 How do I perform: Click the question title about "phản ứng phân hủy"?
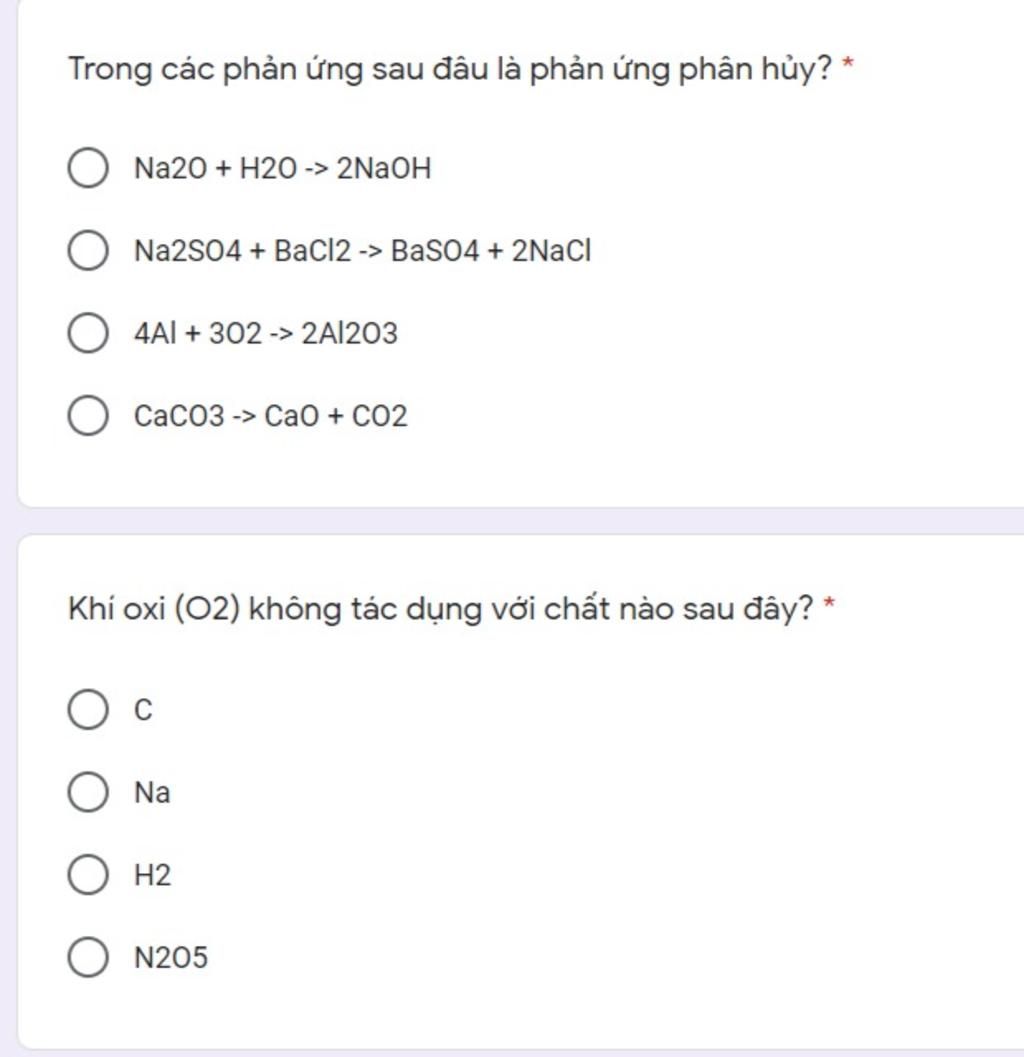pos(450,70)
